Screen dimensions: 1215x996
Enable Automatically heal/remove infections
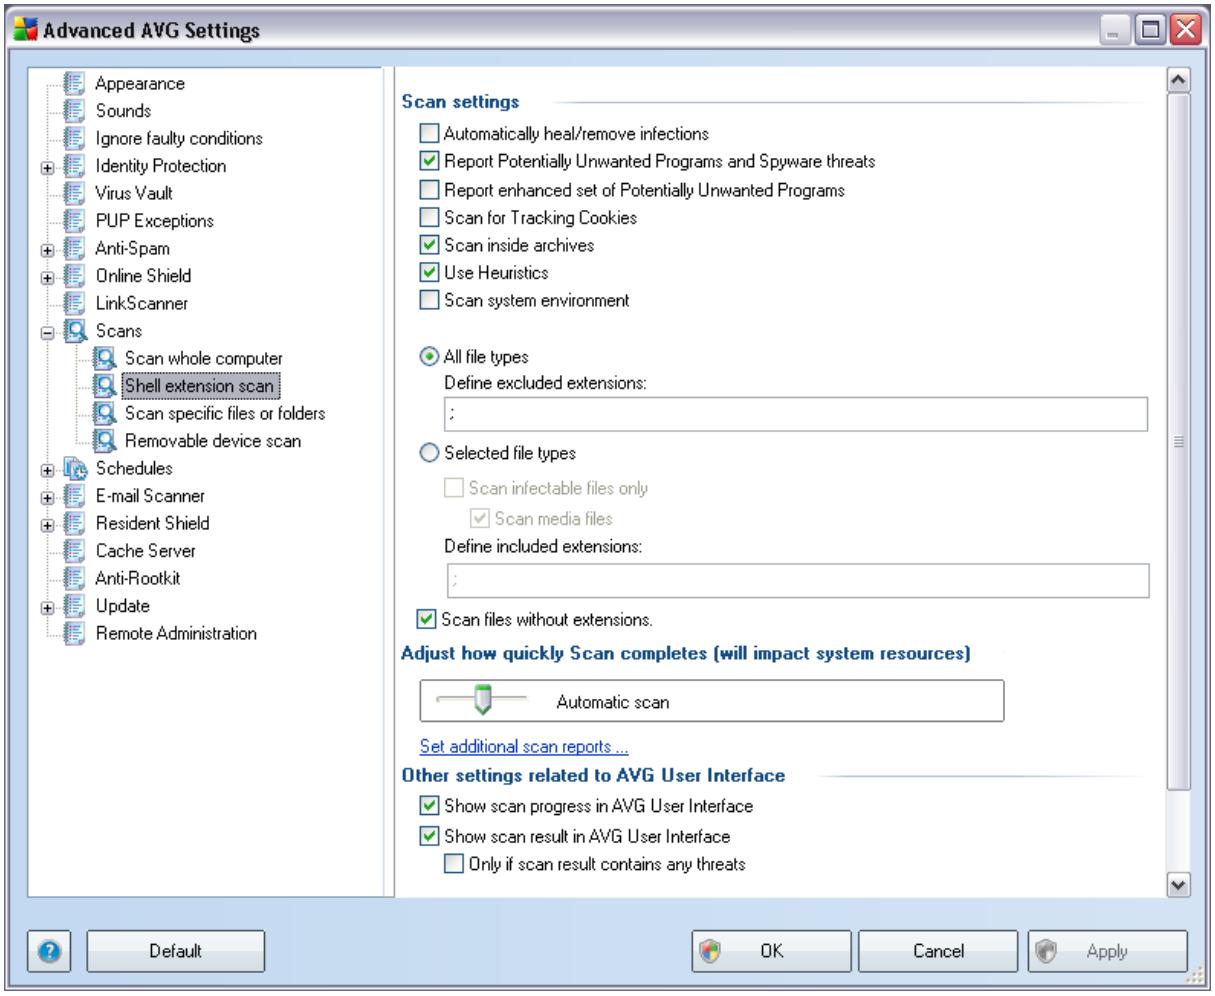click(x=429, y=133)
